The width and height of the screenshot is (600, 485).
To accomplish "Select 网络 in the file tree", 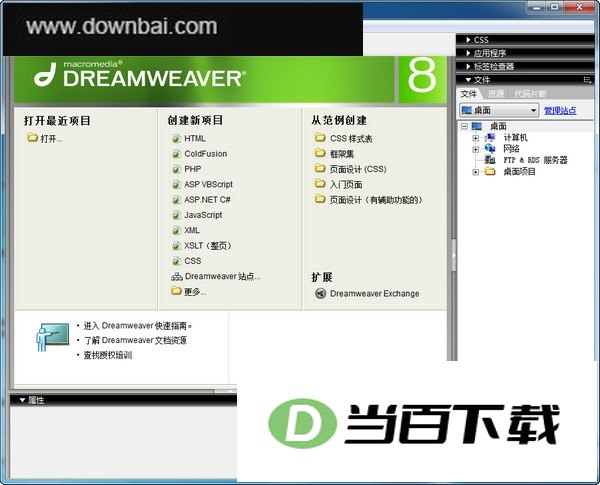I will click(511, 149).
